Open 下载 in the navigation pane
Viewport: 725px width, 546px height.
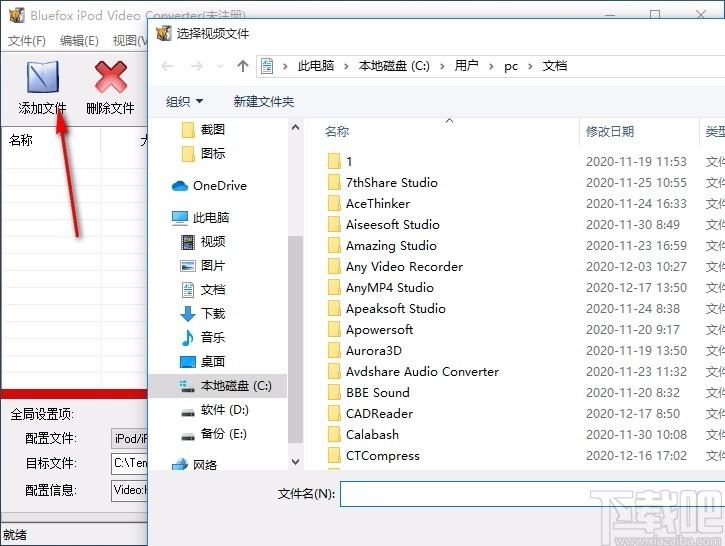[x=203, y=313]
